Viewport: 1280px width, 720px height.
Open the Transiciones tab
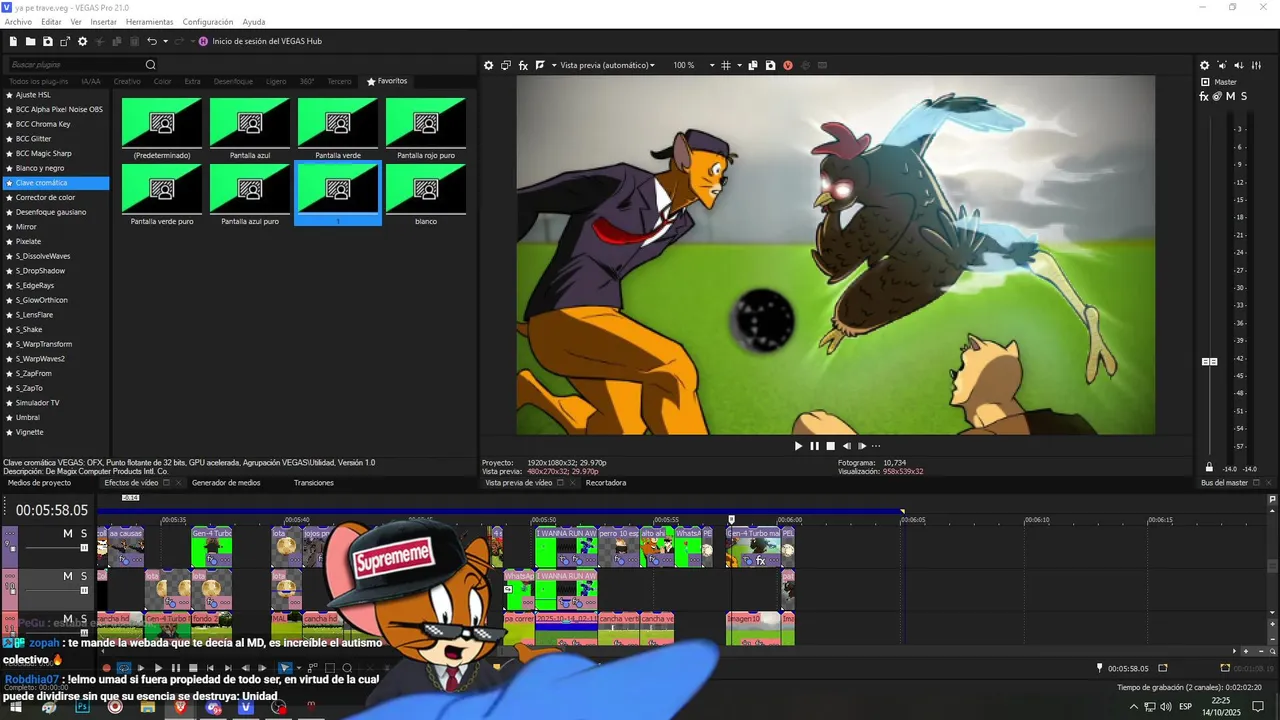(x=313, y=483)
